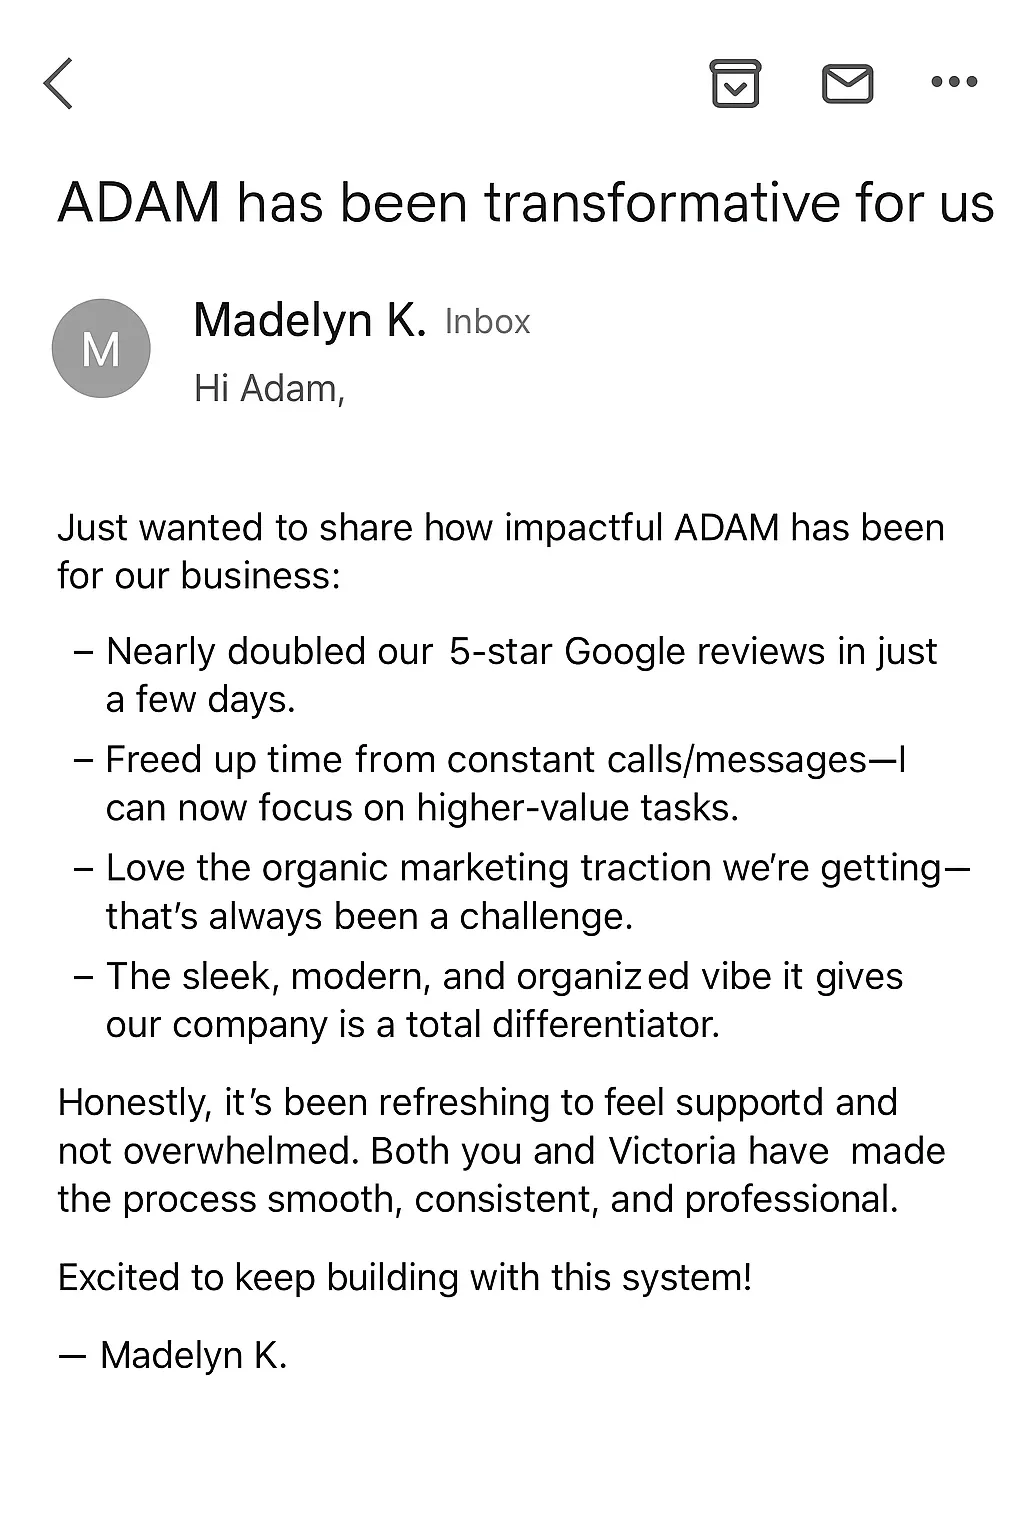Select the Inbox label beside the sender

tap(487, 323)
